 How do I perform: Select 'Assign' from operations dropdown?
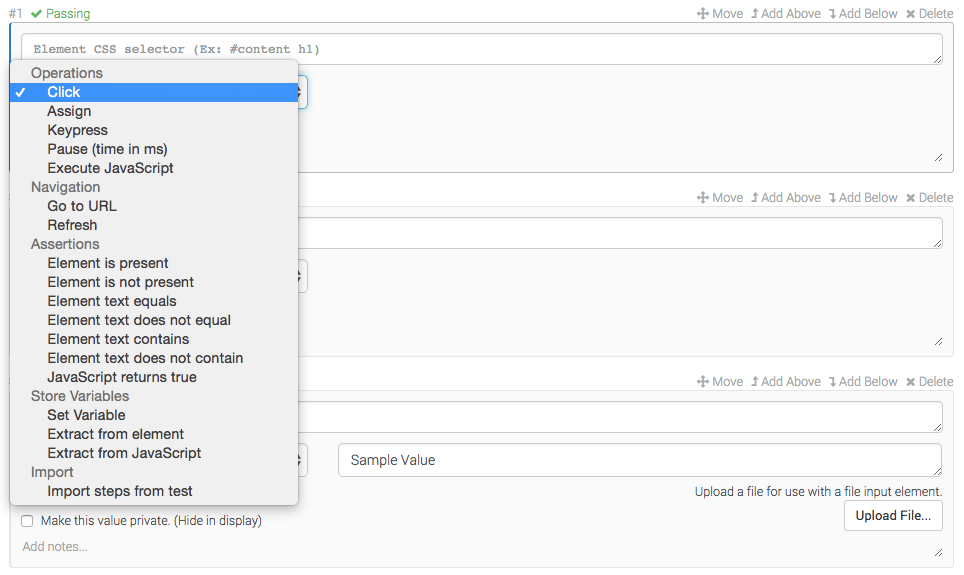tap(69, 111)
